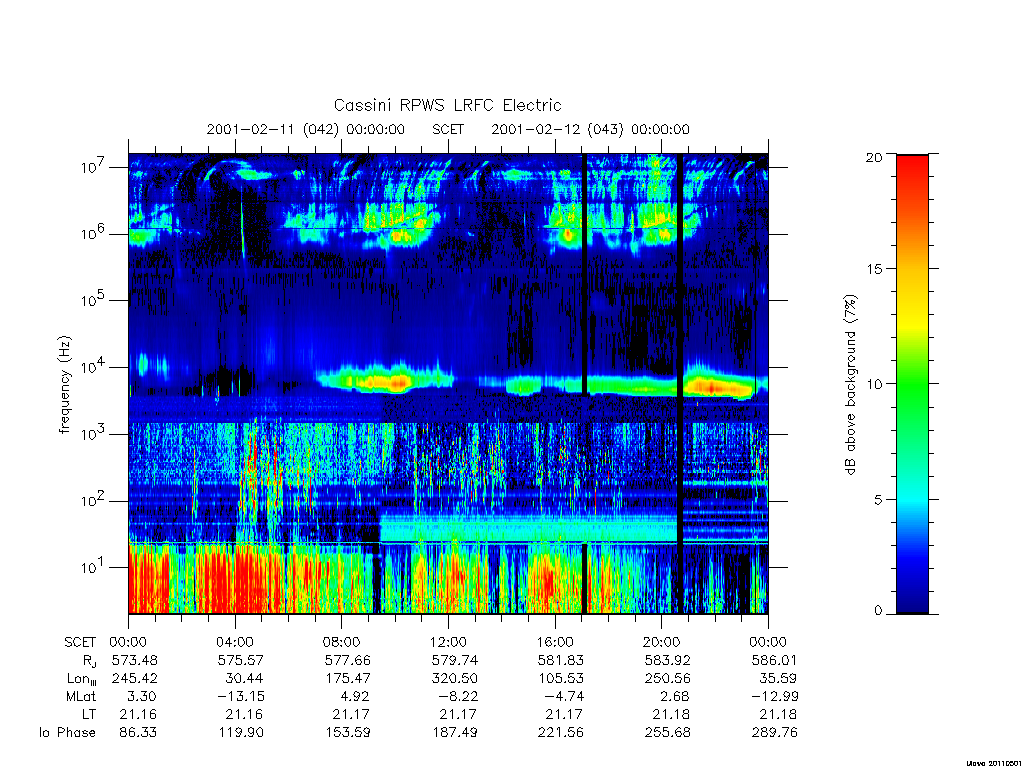Click MLat value '3.30'
This screenshot has height=768, width=1024.
(142, 697)
